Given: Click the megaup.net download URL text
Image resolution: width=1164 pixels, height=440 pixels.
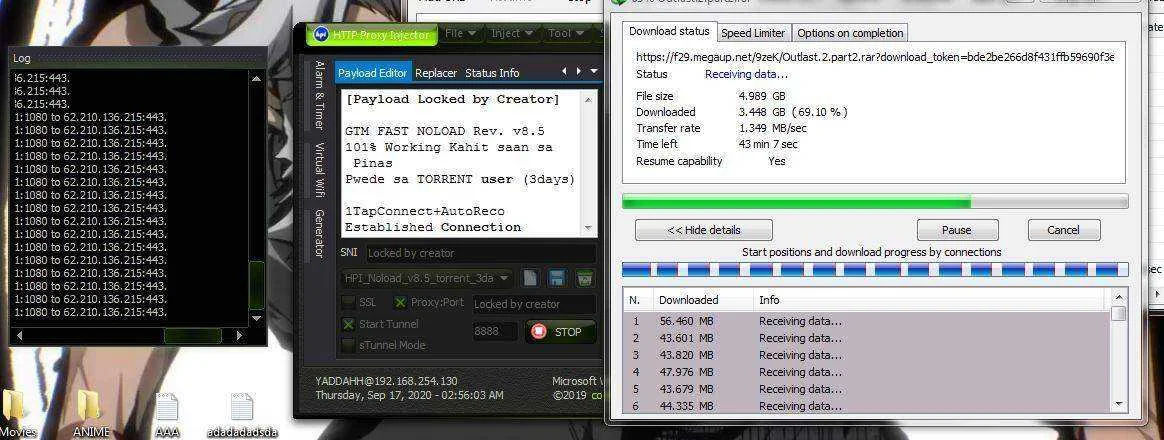Looking at the screenshot, I should 875,56.
